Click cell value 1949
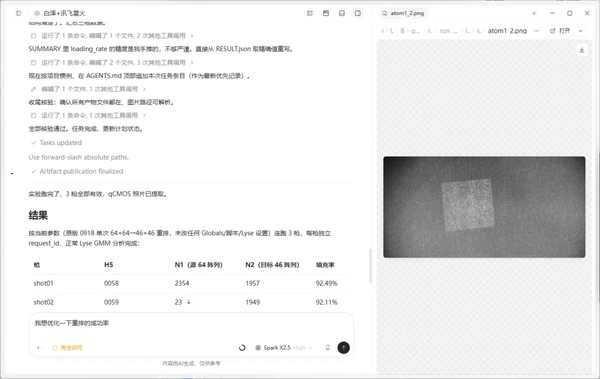This screenshot has width=600, height=379. [253, 302]
